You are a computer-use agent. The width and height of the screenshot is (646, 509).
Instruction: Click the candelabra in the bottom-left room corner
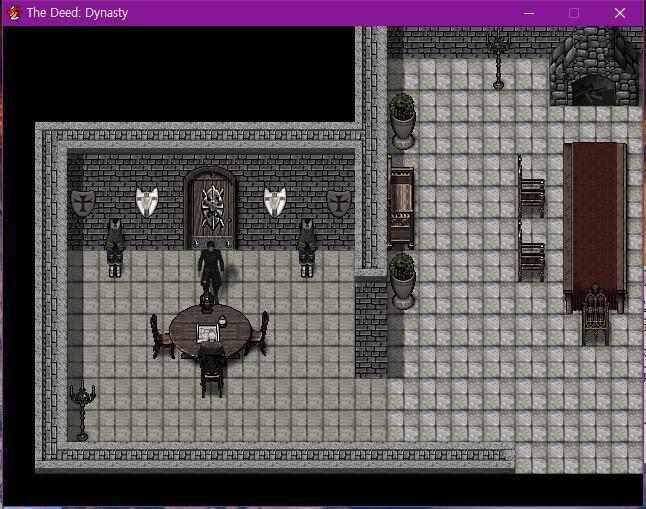pyautogui.click(x=82, y=410)
